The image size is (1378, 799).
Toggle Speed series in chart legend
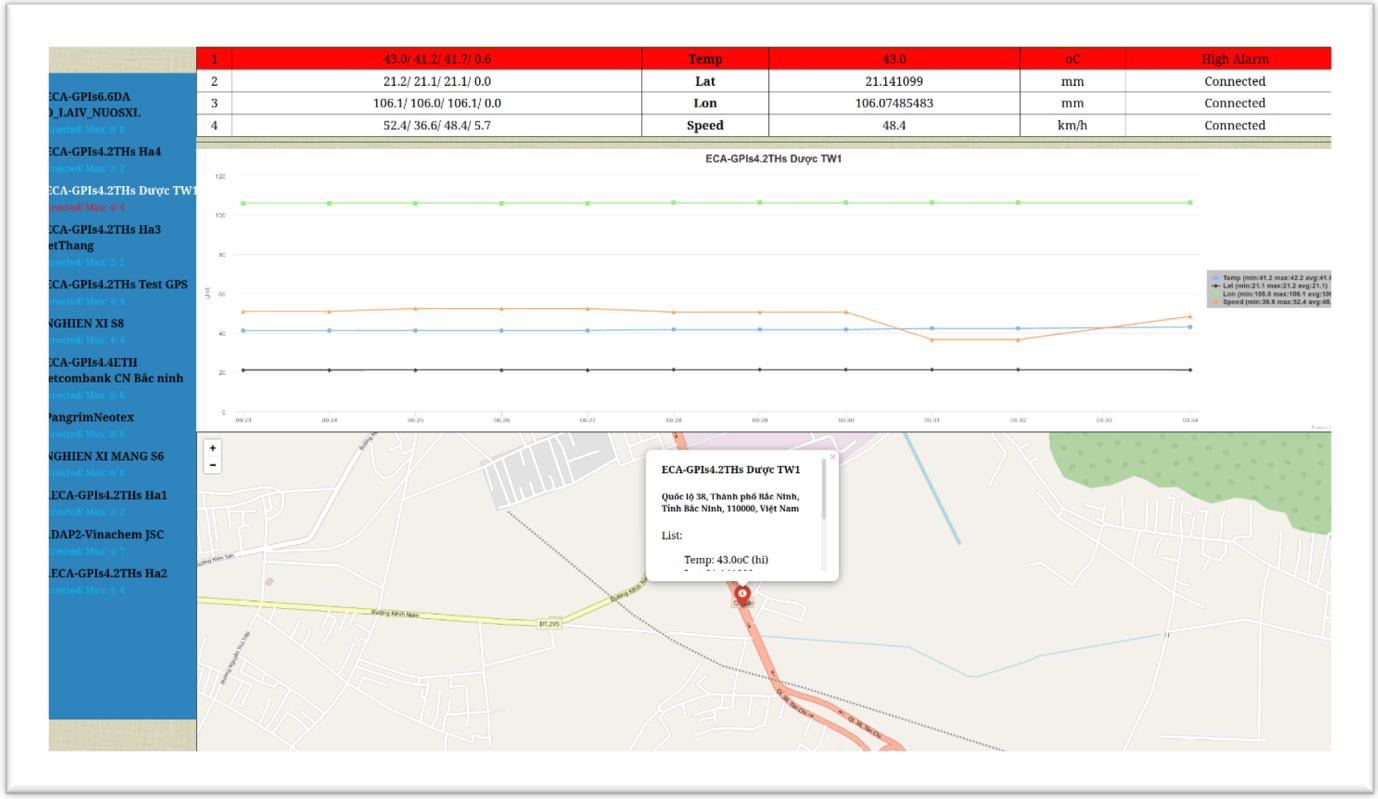(x=1270, y=301)
